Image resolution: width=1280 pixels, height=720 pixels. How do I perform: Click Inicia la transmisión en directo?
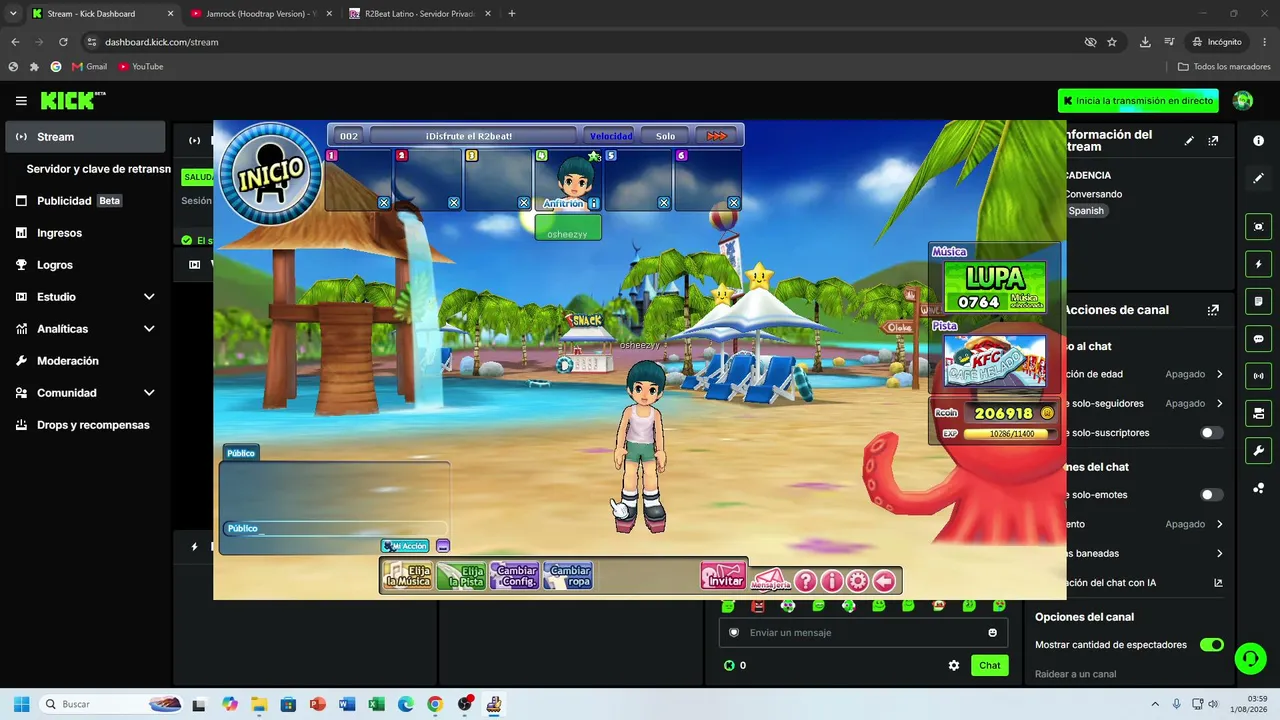click(x=1138, y=101)
